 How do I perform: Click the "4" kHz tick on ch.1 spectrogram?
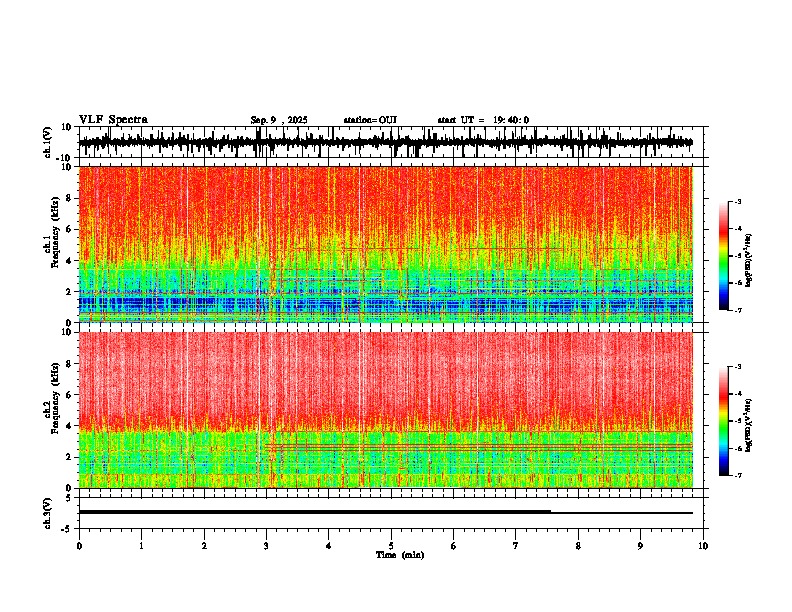(x=69, y=261)
